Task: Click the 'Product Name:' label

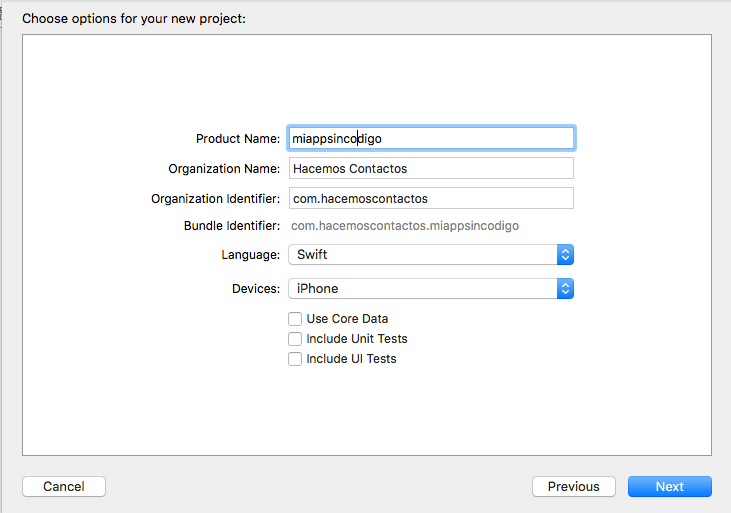Action: tap(238, 139)
